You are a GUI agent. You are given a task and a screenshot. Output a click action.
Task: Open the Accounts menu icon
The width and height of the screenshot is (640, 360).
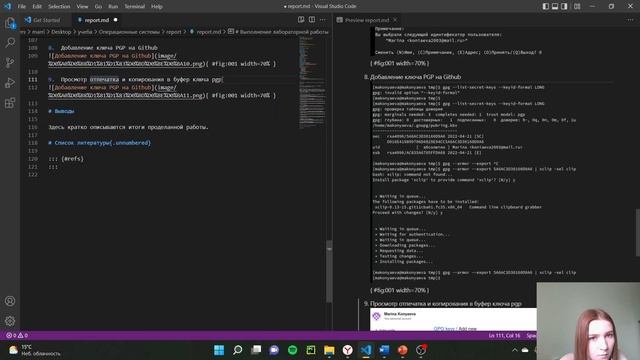tap(10, 301)
